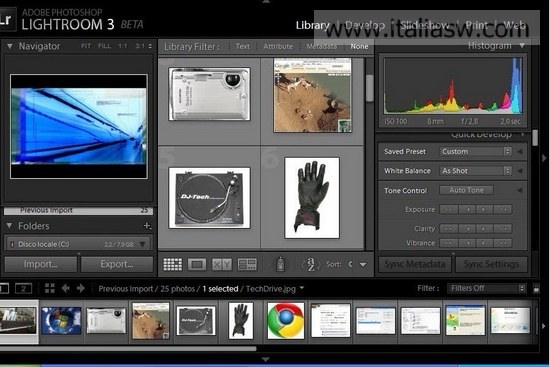Screen dimensions: 550x367
Task: Click the Import button
Action: click(41, 264)
